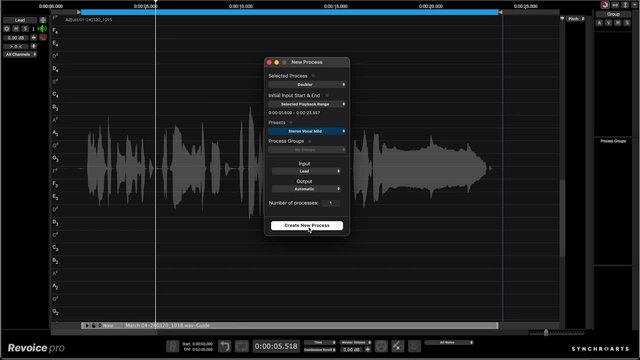This screenshot has width=640, height=360.
Task: Click the undo arrow button in transport bar
Action: [224, 346]
